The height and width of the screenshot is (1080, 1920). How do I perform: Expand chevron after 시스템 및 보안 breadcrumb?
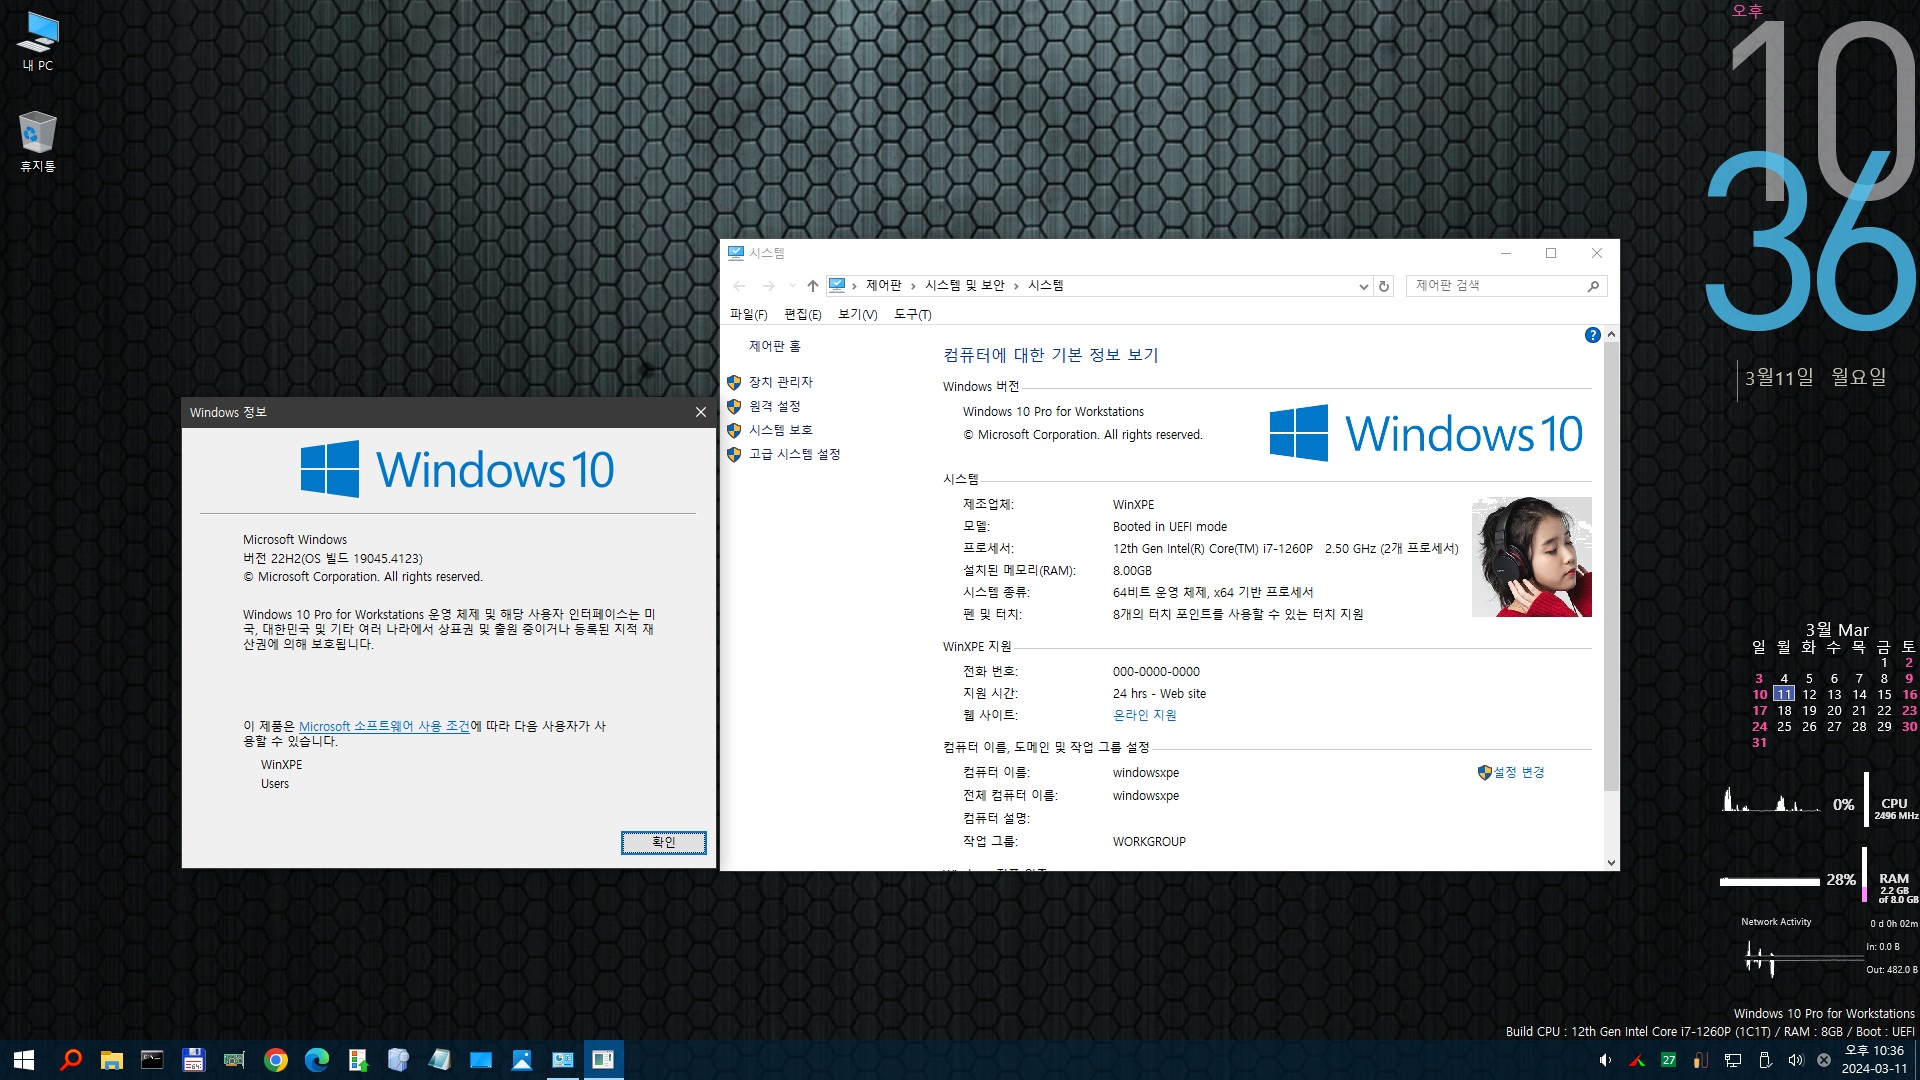click(1016, 286)
